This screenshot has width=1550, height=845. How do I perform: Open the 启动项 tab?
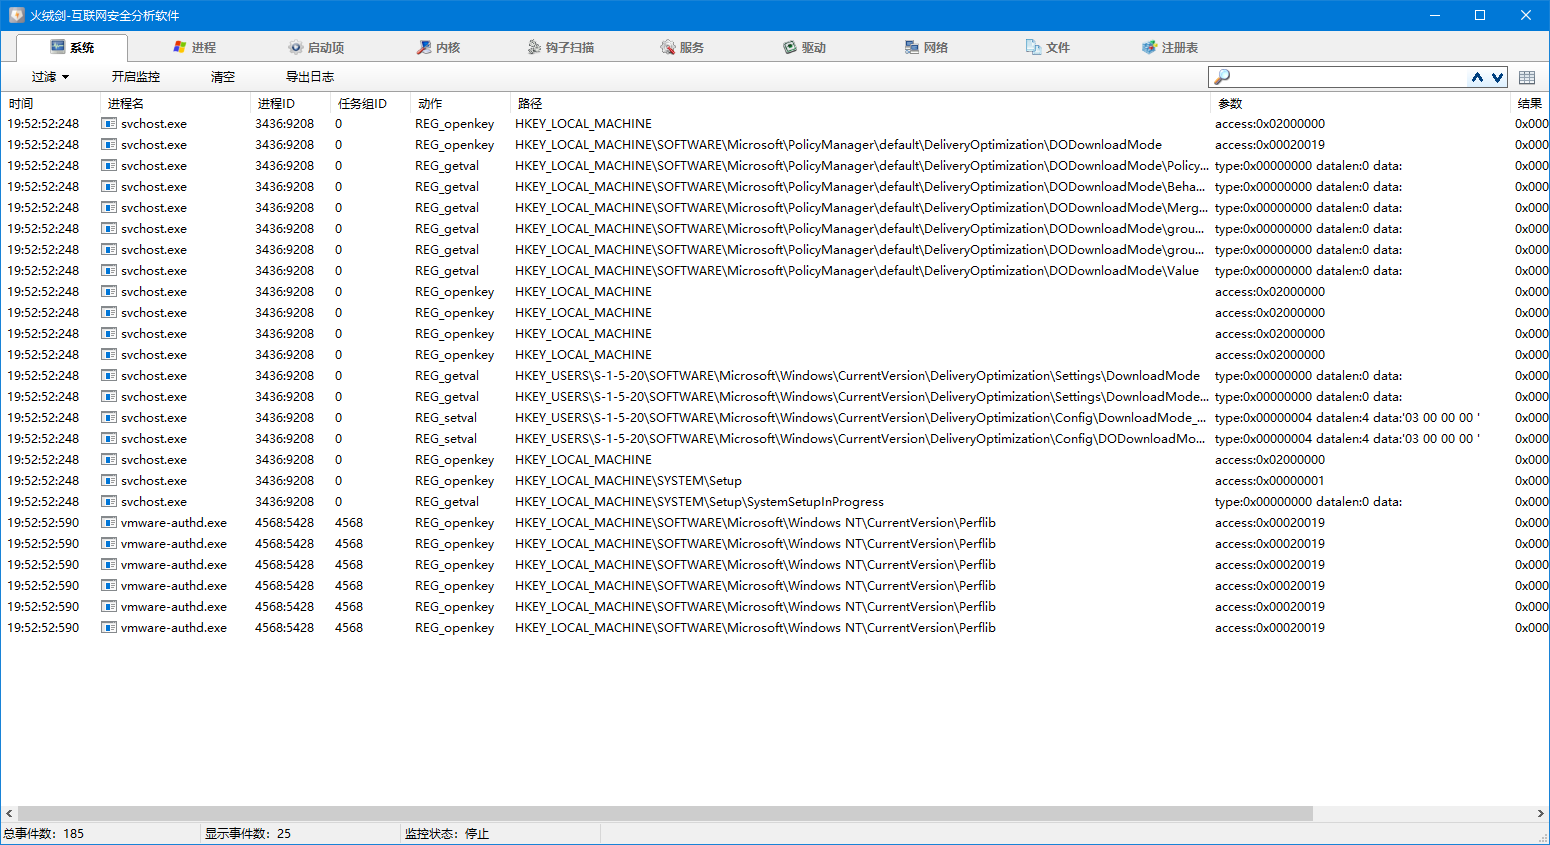pos(316,48)
